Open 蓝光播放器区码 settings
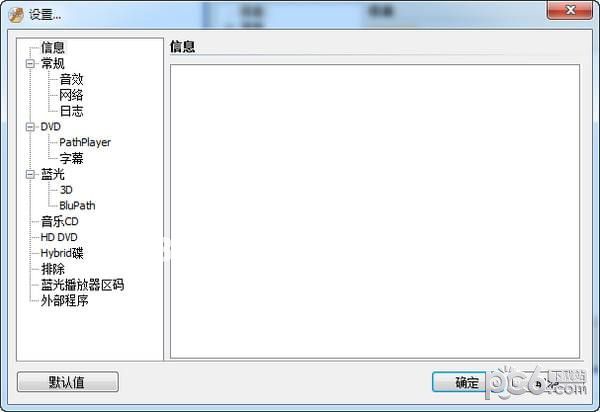This screenshot has height=412, width=600. pos(82,285)
